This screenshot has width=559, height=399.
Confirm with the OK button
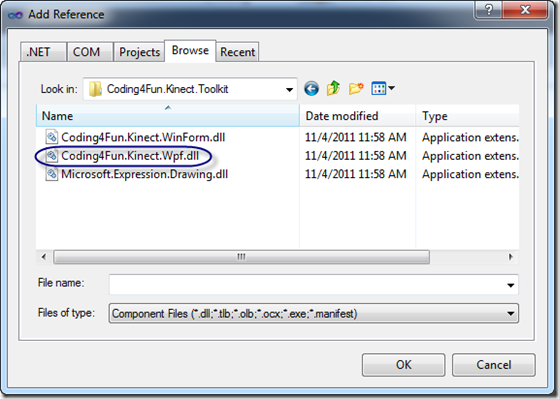403,365
